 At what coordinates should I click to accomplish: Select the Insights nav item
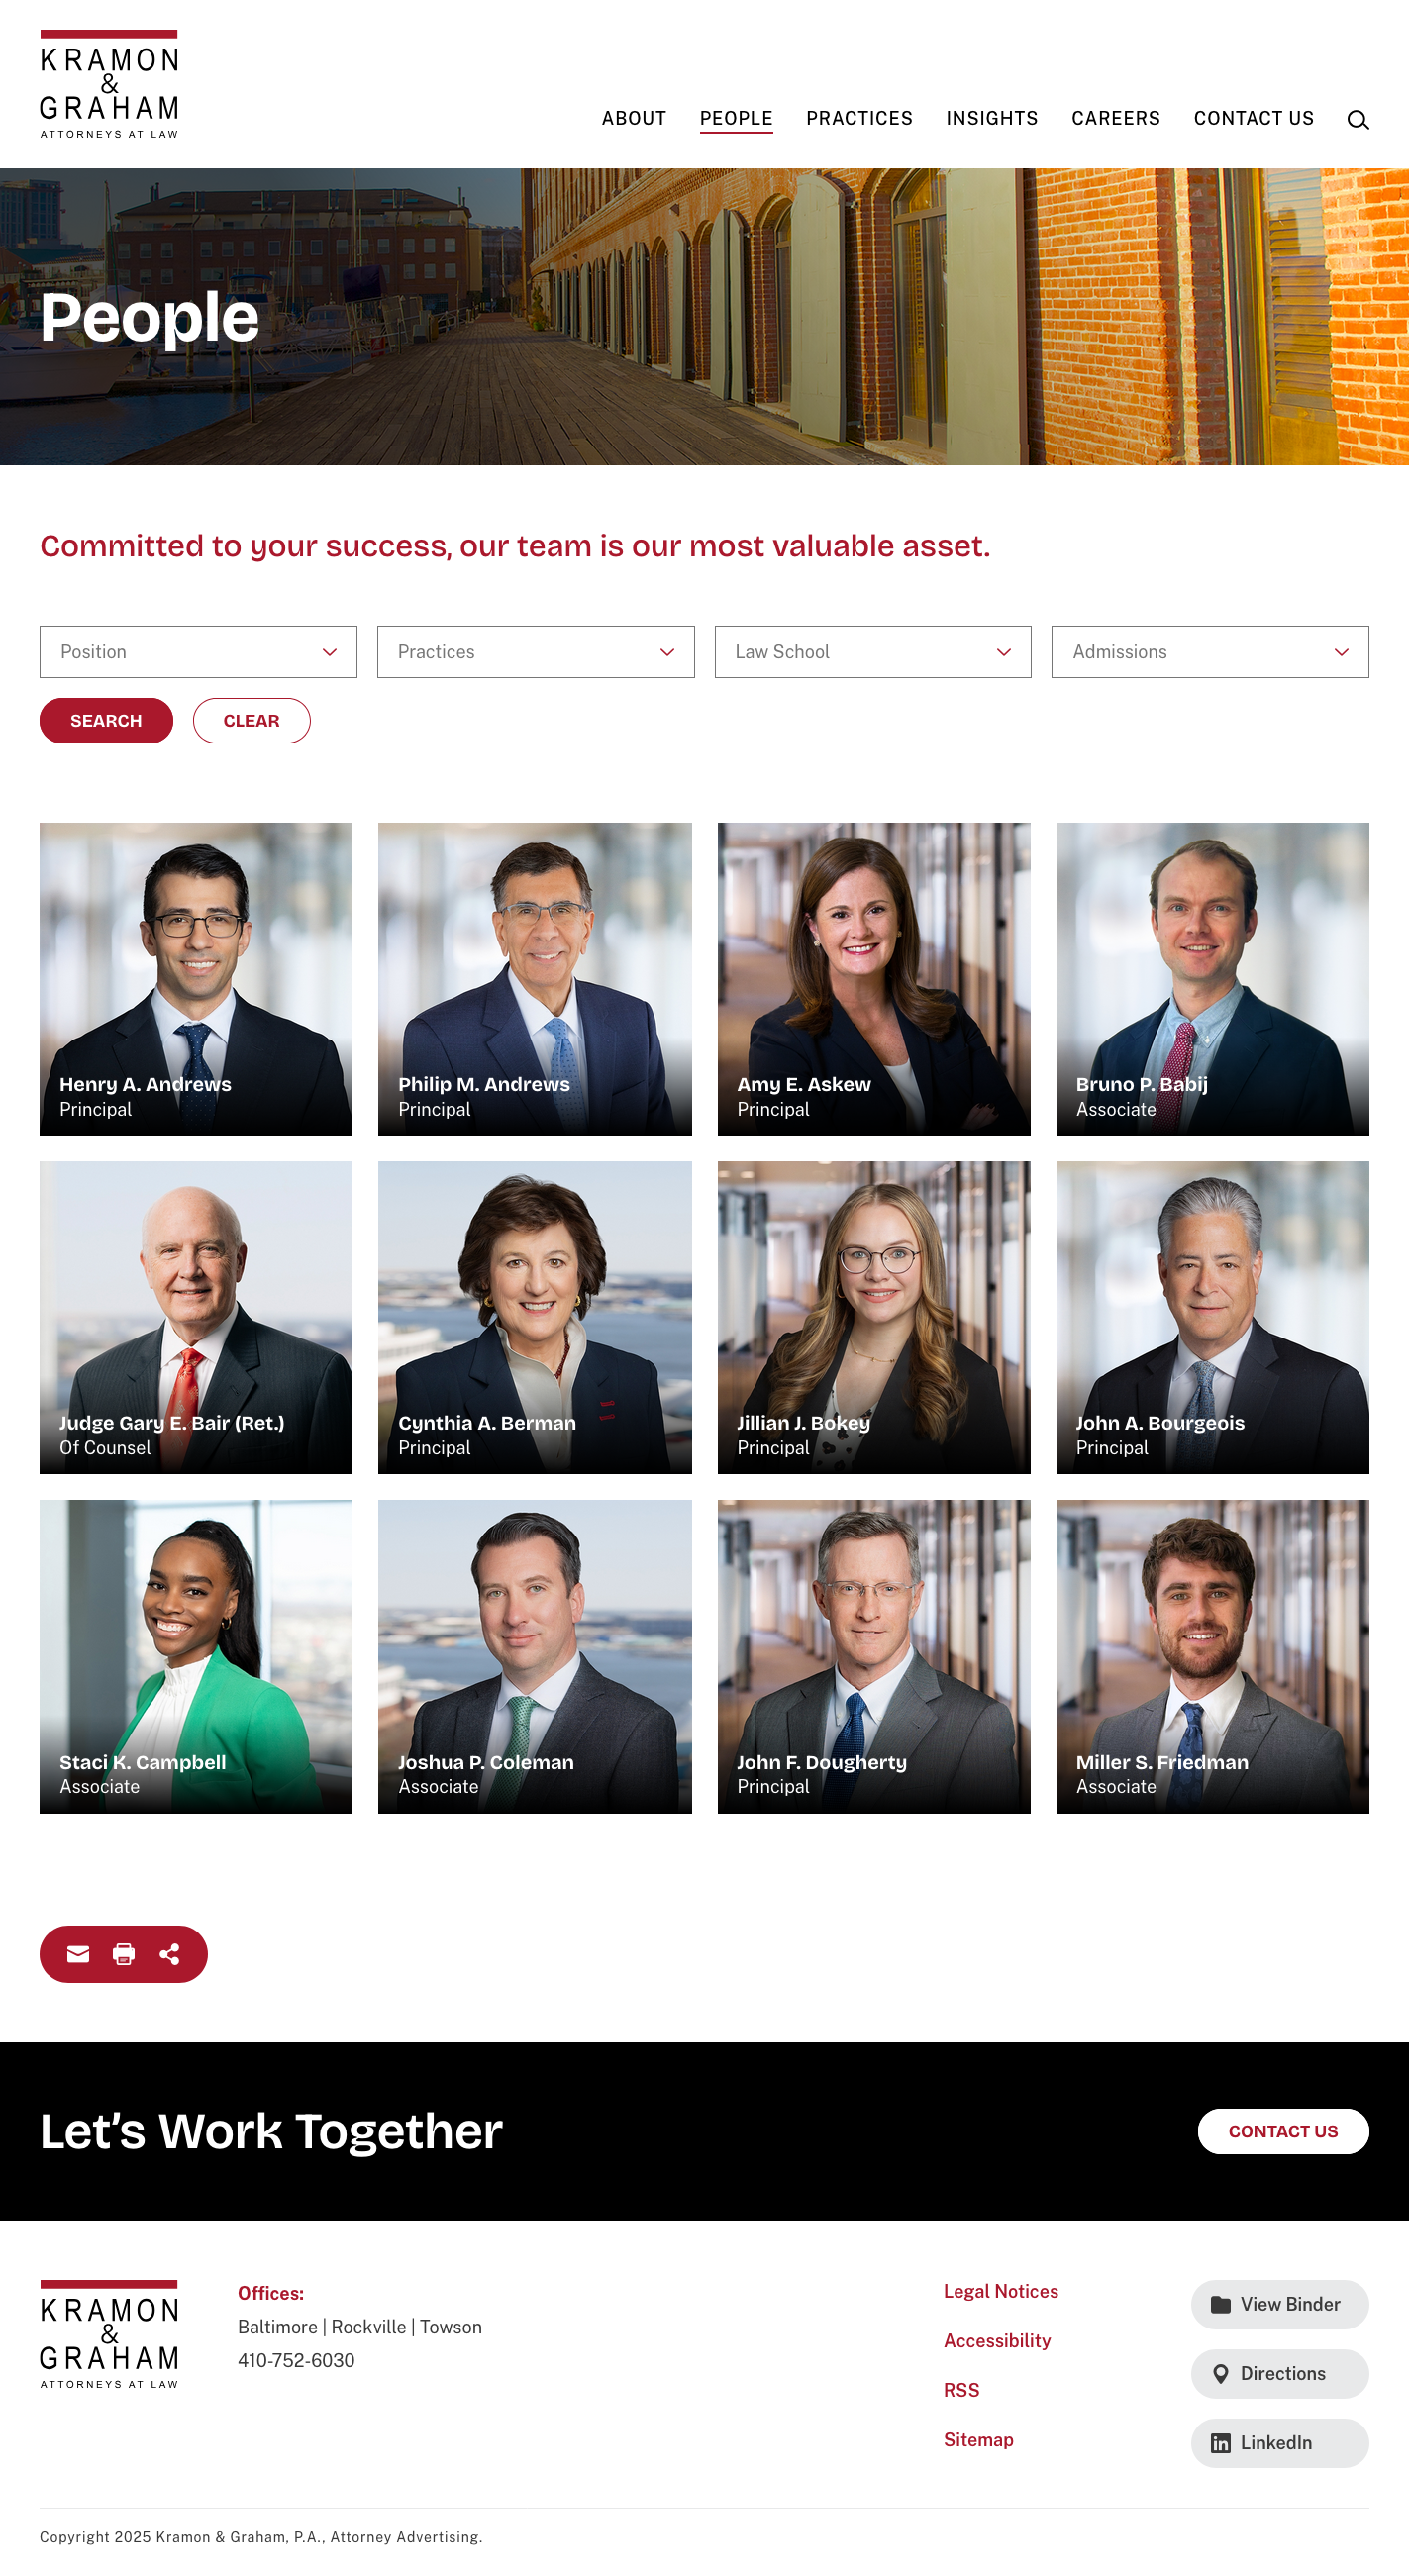pyautogui.click(x=991, y=118)
